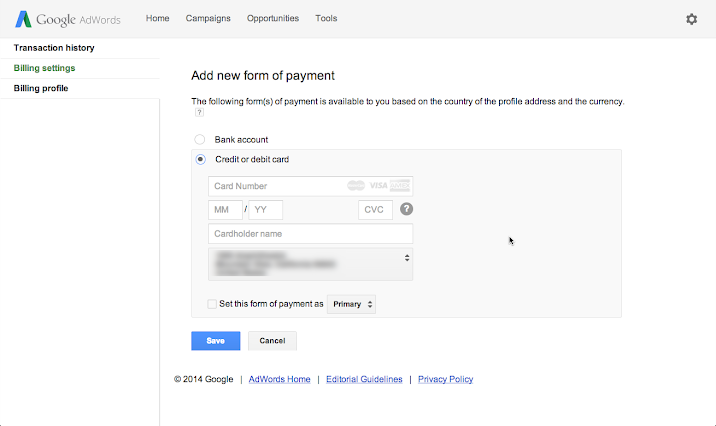This screenshot has width=716, height=426.
Task: Click the MasterCard logo in card field
Action: click(356, 186)
